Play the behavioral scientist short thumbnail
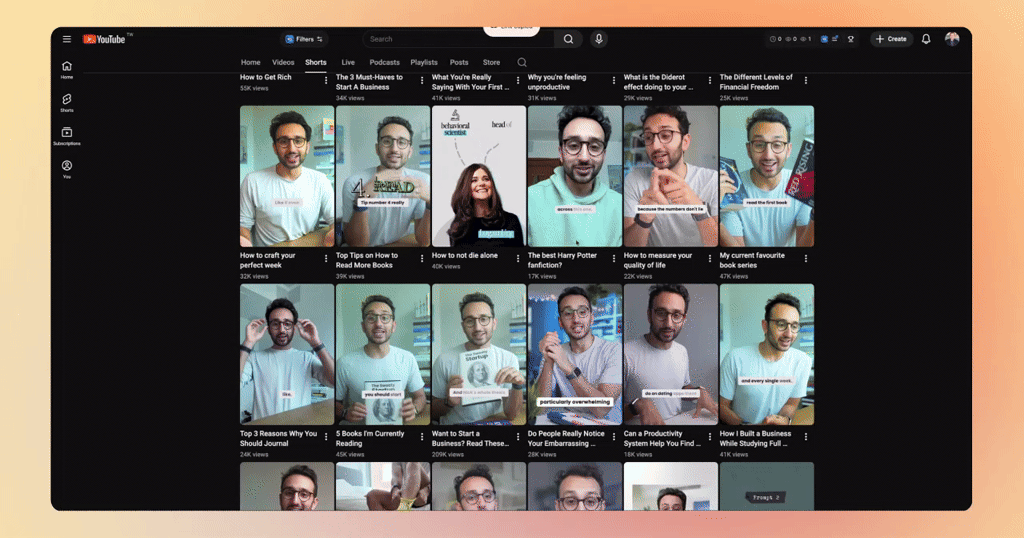1024x538 pixels. click(x=479, y=176)
